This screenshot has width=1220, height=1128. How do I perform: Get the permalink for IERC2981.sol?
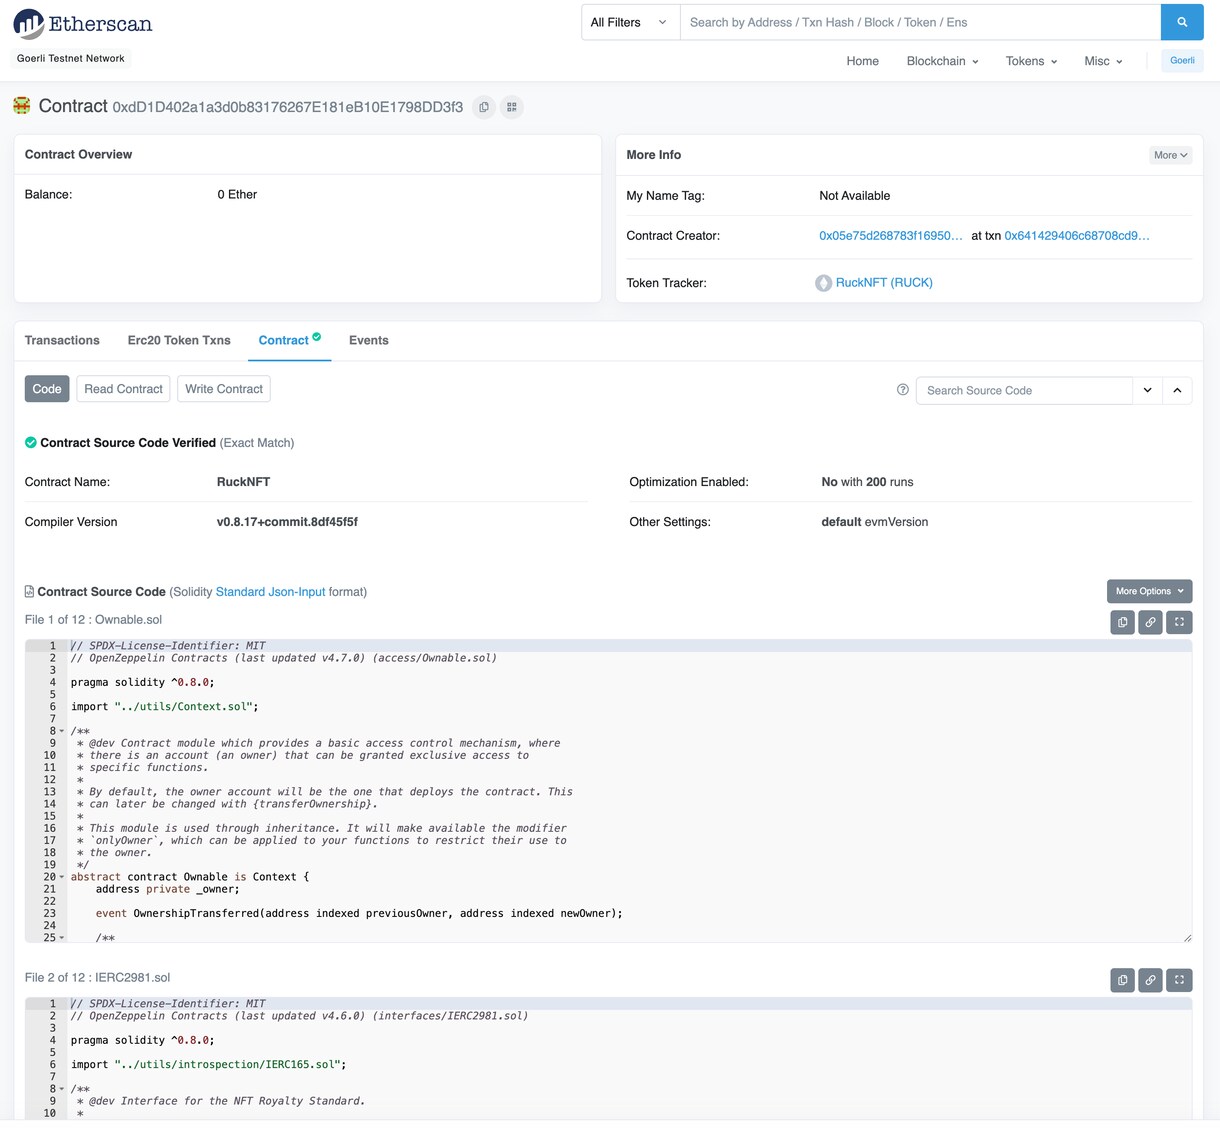point(1151,980)
